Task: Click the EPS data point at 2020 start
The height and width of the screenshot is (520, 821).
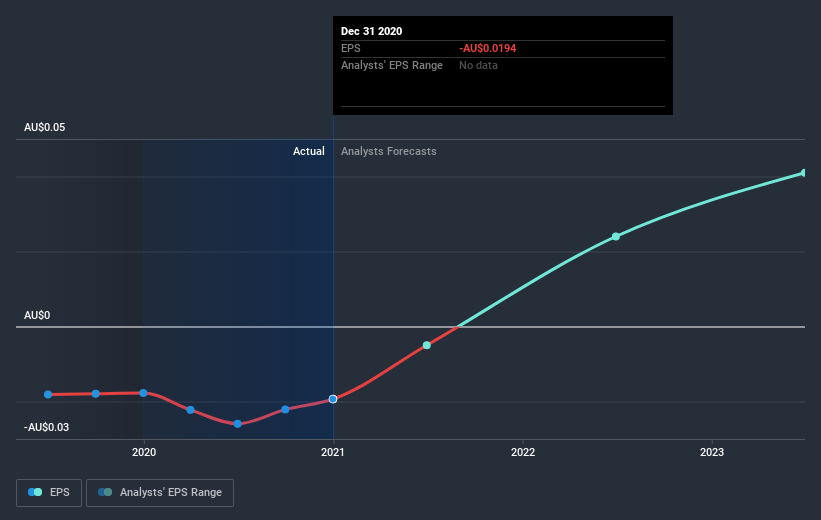Action: point(143,393)
